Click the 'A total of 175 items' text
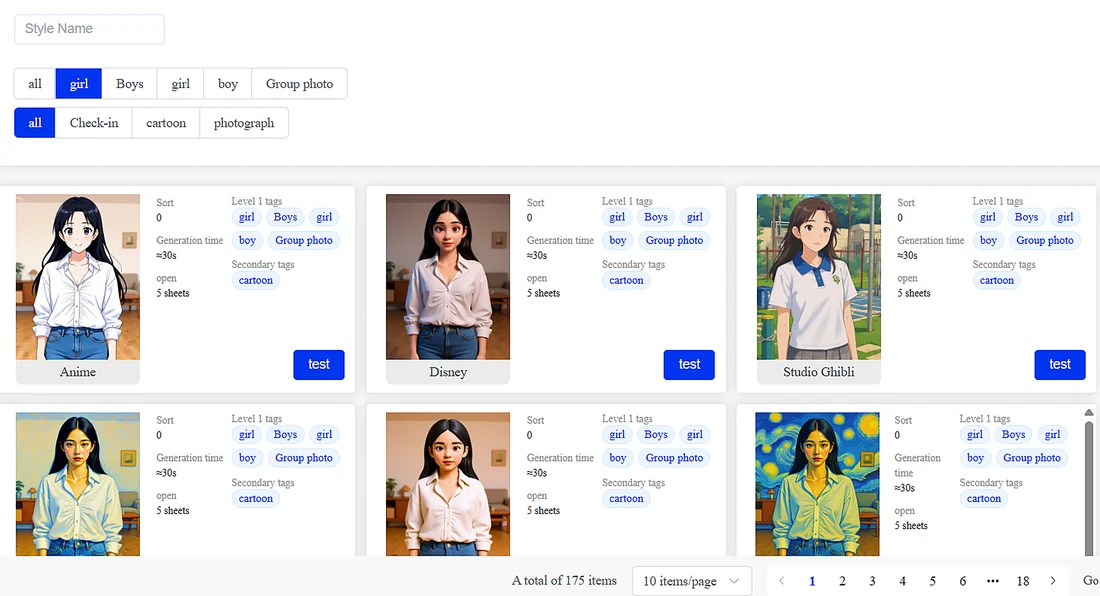 pyautogui.click(x=564, y=581)
